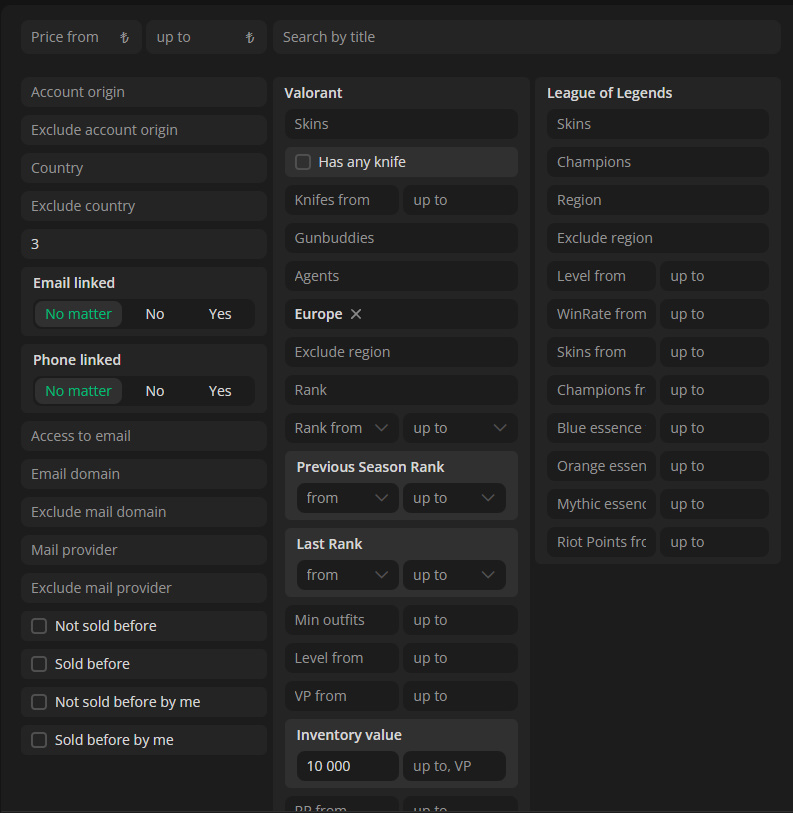Remove the Europe region tag
Image resolution: width=793 pixels, height=813 pixels.
(356, 314)
